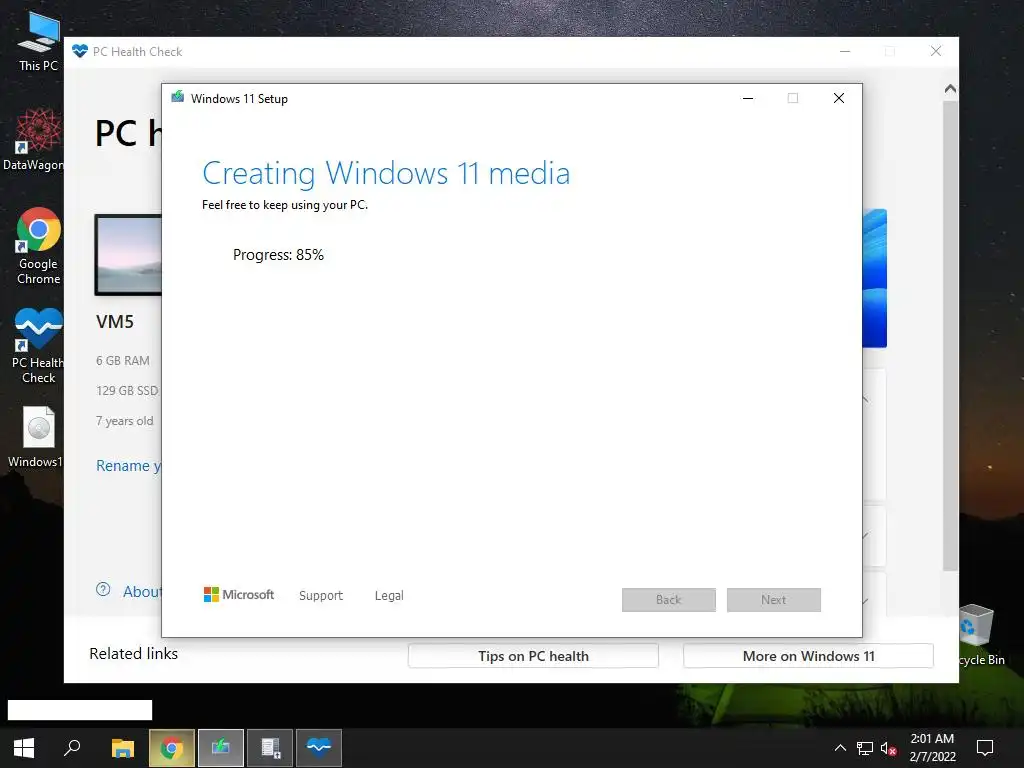The width and height of the screenshot is (1024, 768).
Task: Show hidden system tray icons
Action: (x=840, y=748)
